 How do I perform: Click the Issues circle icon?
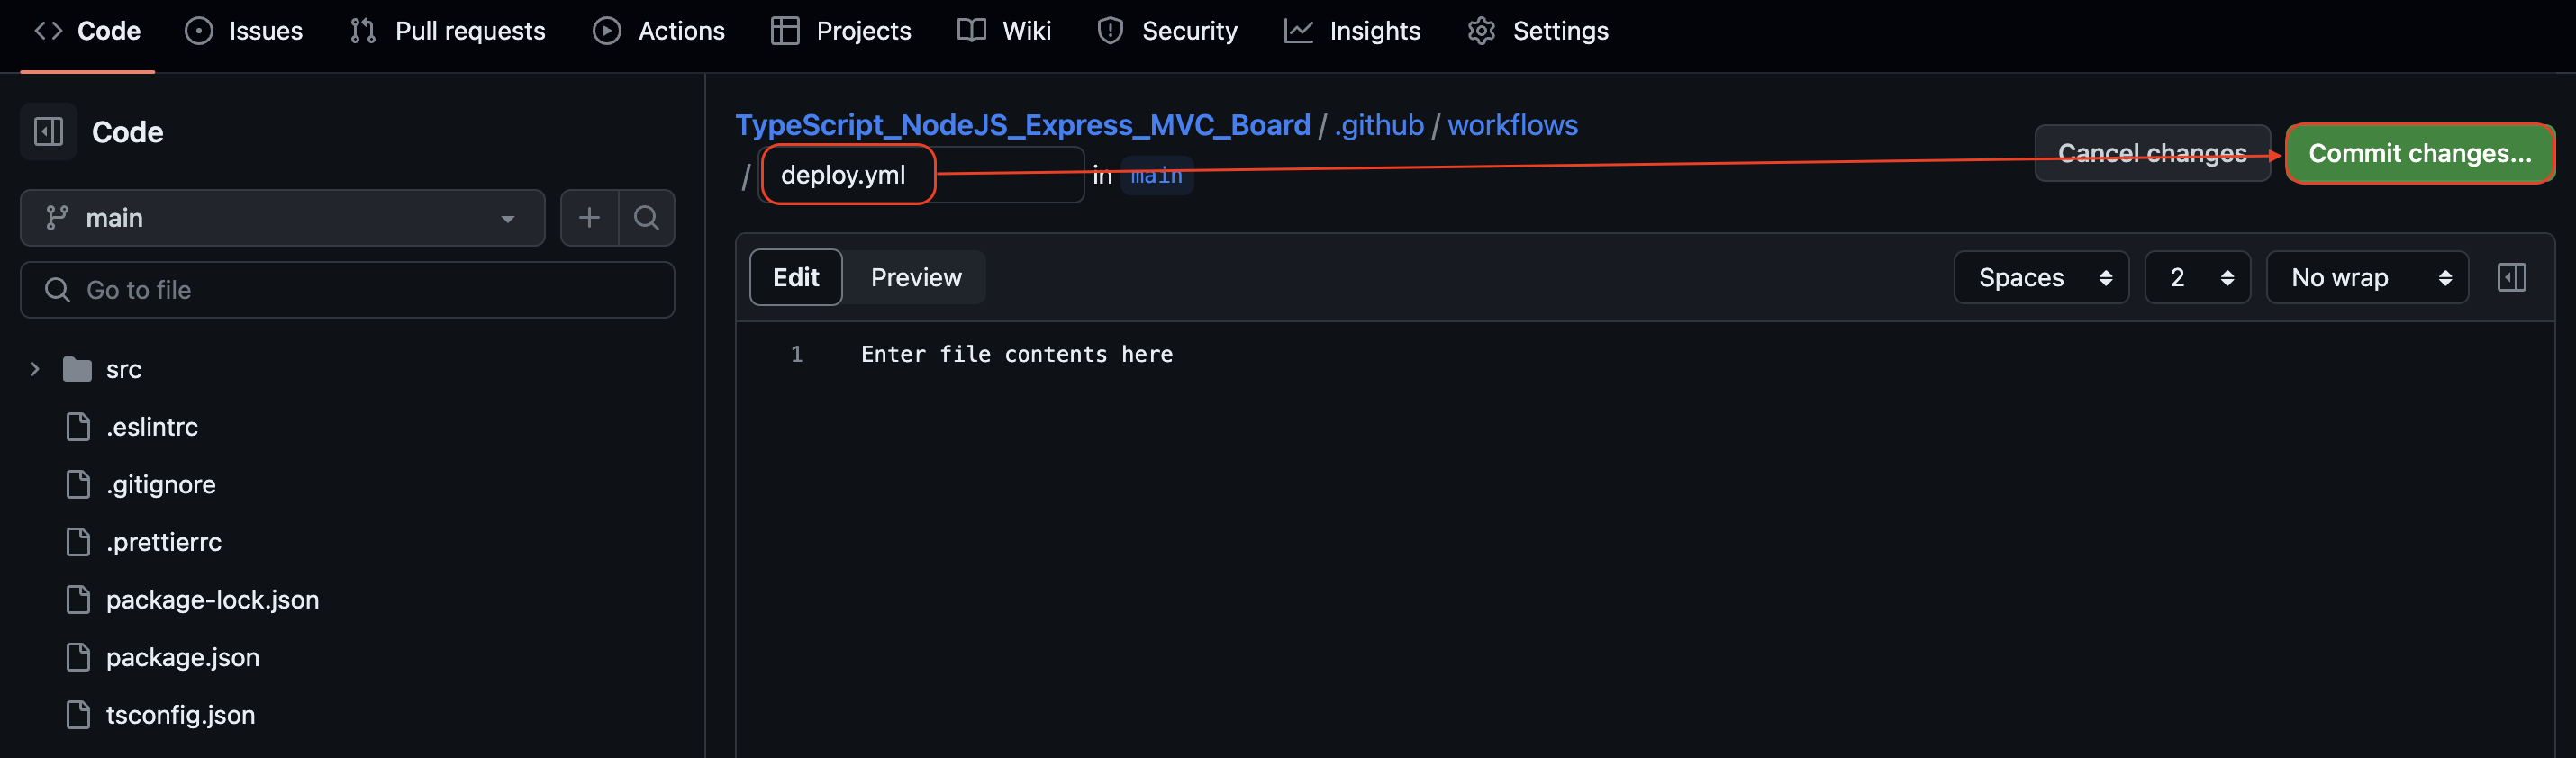click(x=199, y=31)
